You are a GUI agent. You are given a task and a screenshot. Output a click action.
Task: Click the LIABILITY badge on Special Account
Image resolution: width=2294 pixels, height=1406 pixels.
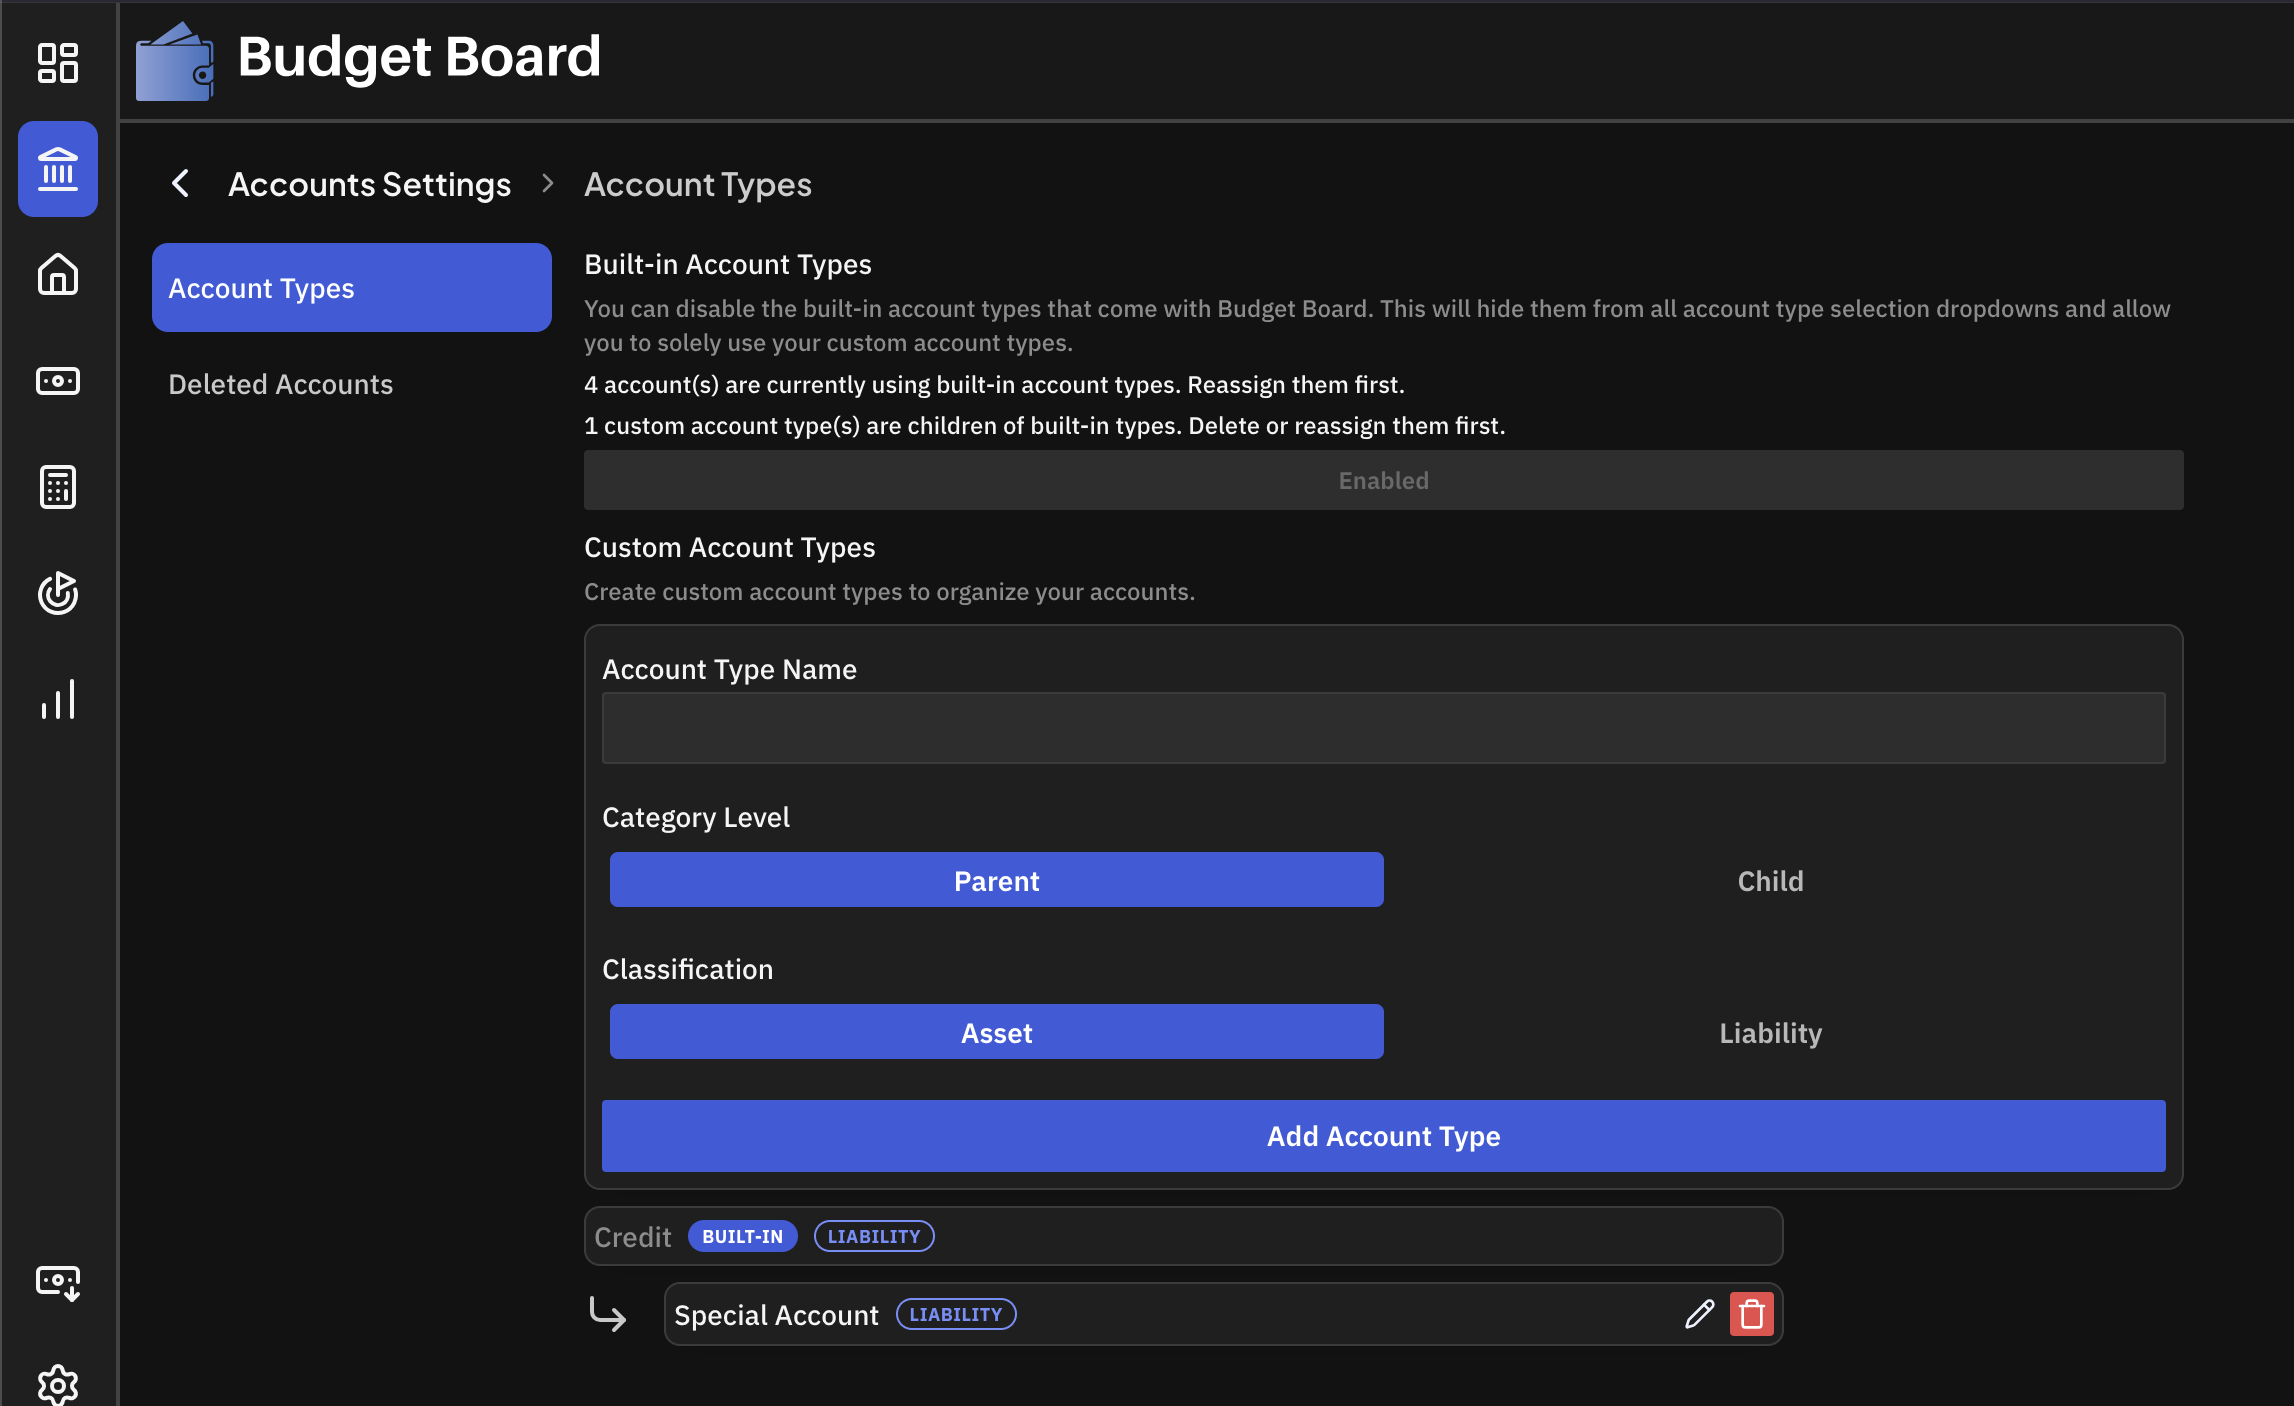click(955, 1314)
